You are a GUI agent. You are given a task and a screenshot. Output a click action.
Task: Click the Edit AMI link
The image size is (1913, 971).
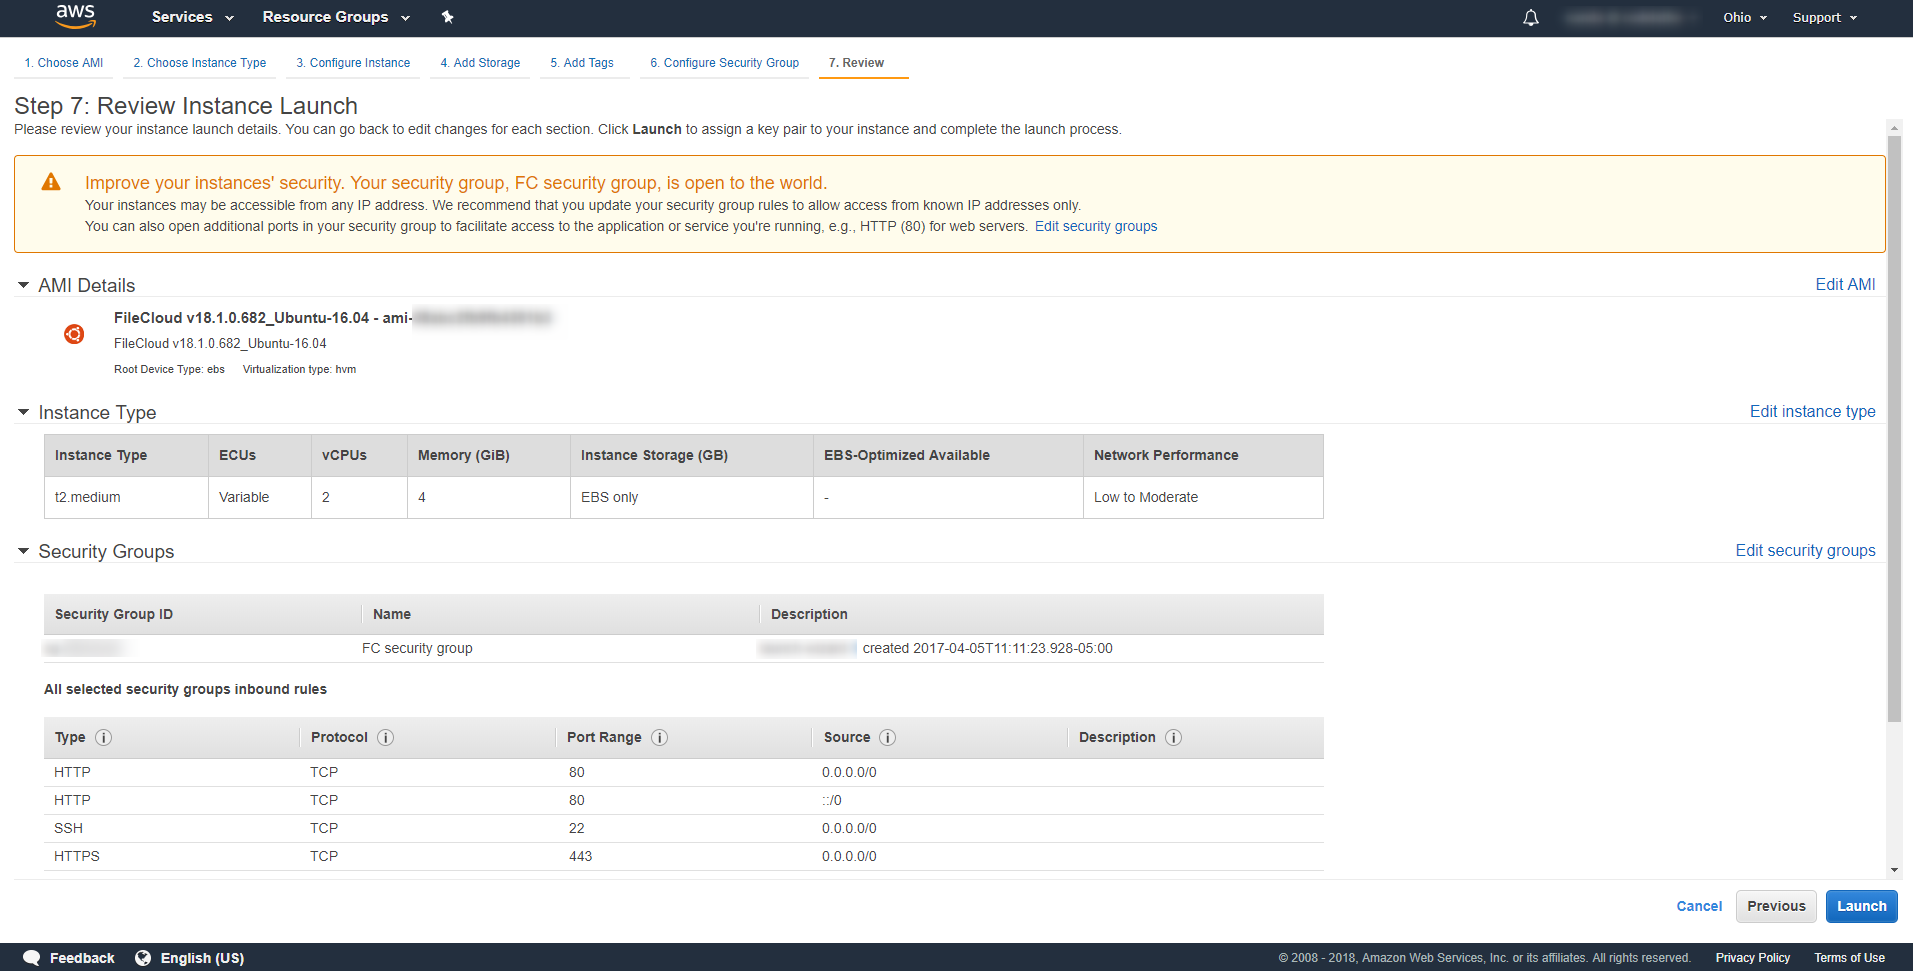tap(1844, 285)
